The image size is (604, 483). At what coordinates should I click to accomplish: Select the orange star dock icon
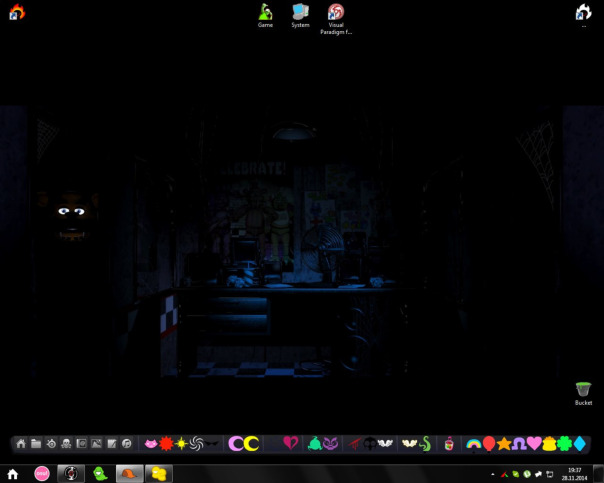tap(504, 443)
